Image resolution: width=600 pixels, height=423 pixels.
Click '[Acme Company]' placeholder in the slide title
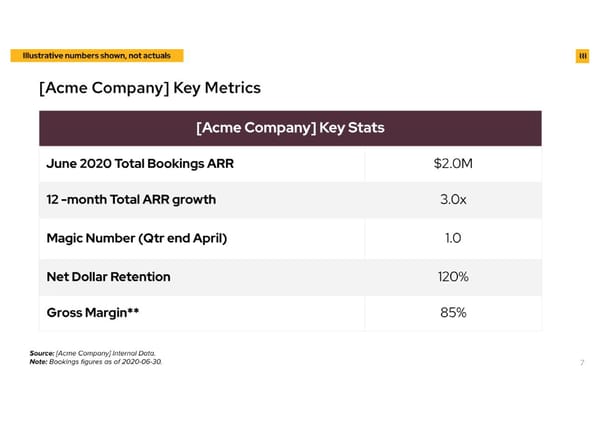[103, 88]
